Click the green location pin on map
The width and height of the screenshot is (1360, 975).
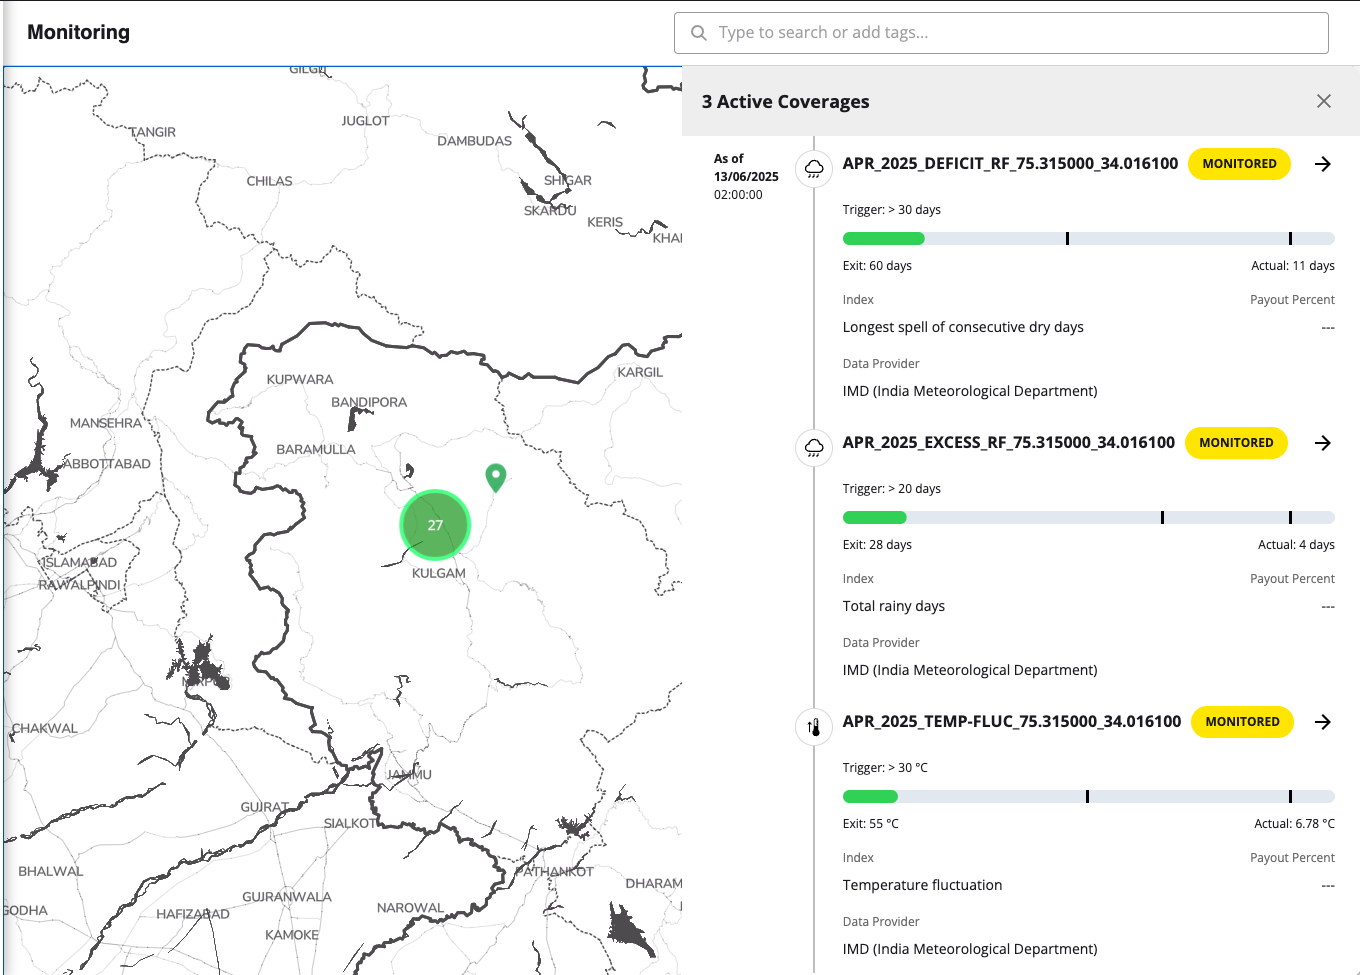[495, 477]
